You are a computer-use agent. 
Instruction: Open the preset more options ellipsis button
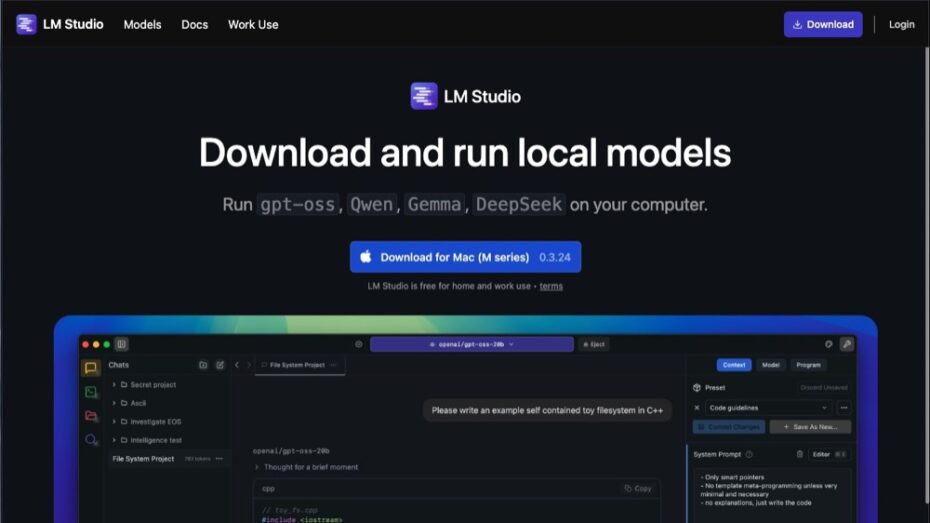click(x=844, y=408)
